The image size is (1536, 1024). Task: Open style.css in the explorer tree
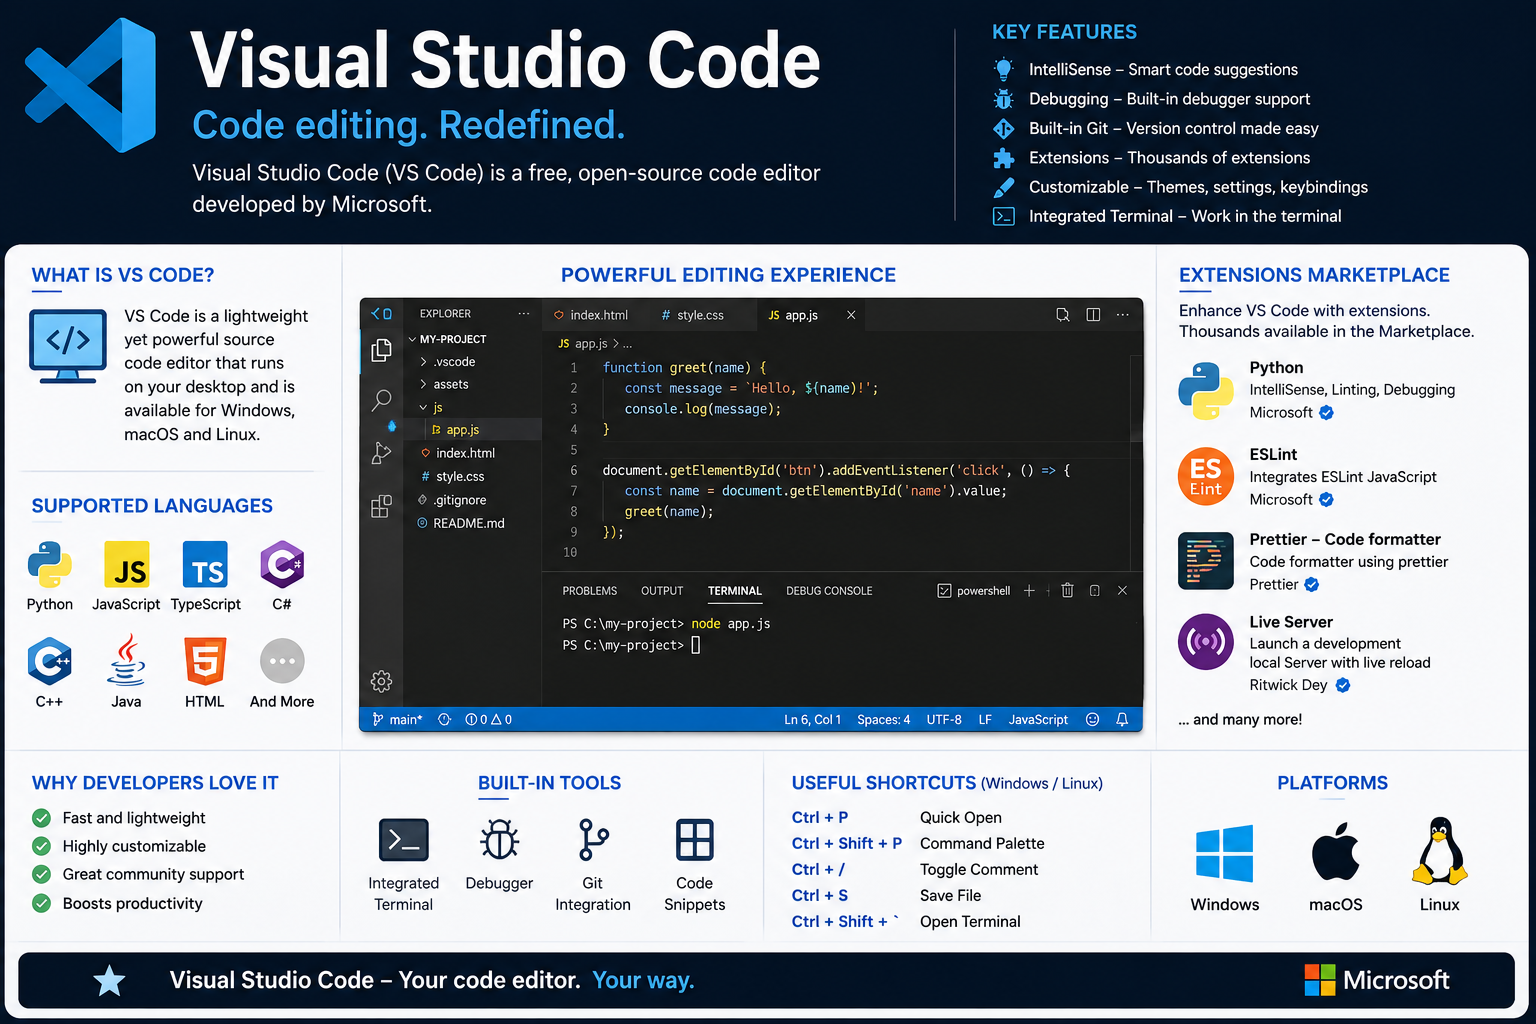[x=453, y=477]
